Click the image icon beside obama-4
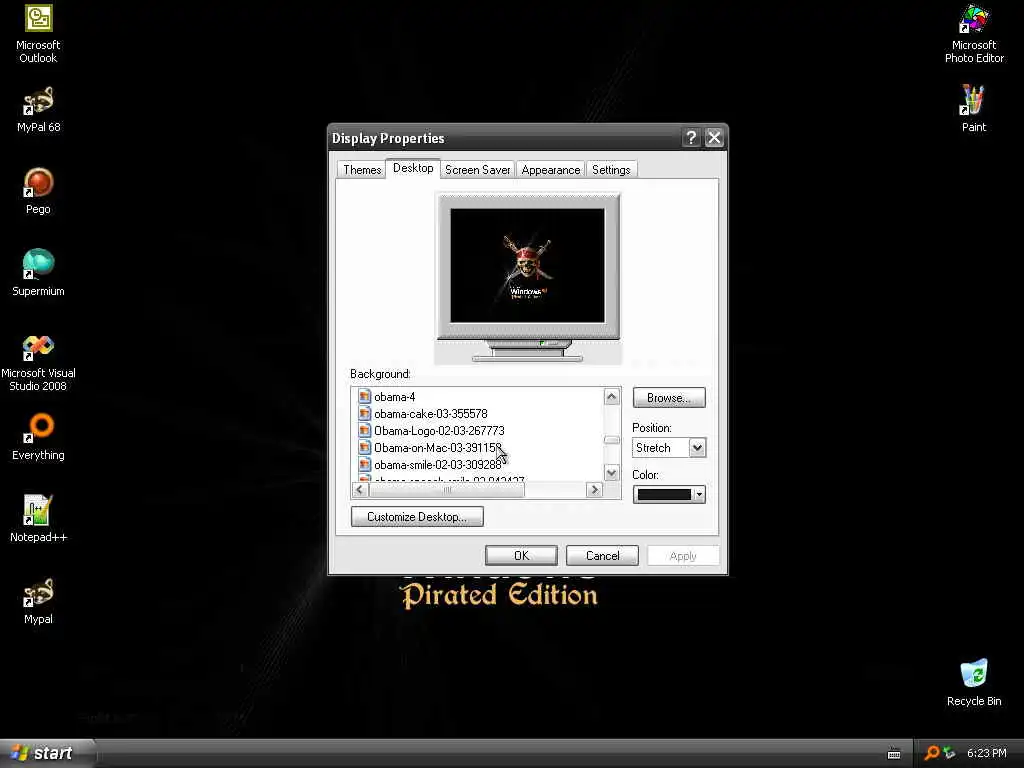 coord(364,396)
